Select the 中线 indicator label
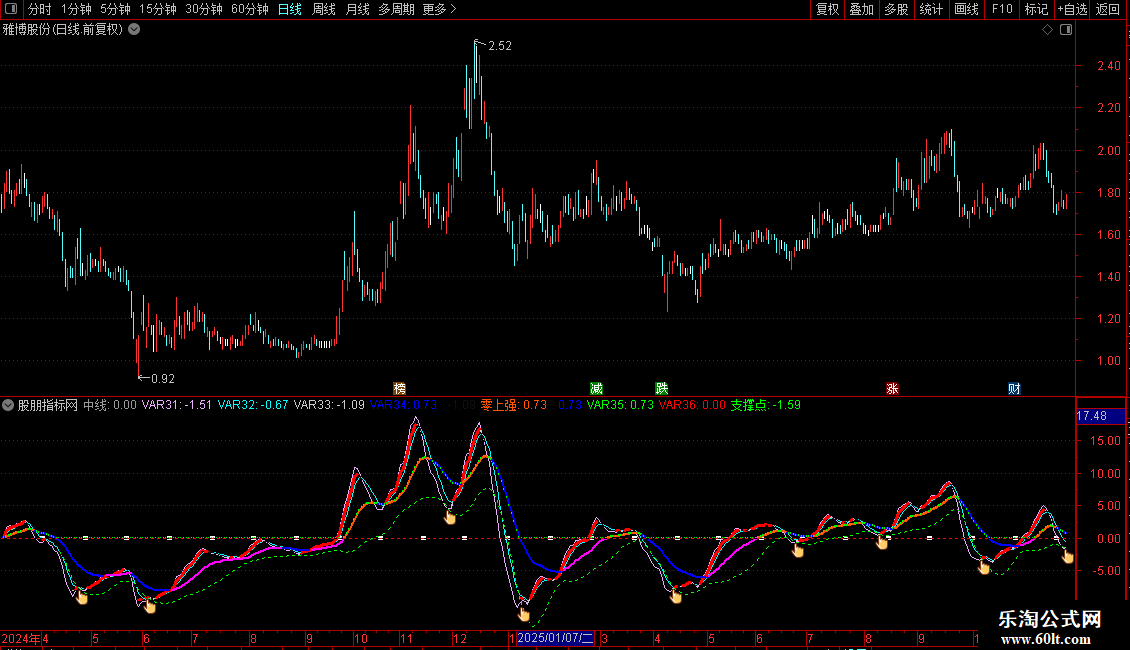 [x=110, y=405]
